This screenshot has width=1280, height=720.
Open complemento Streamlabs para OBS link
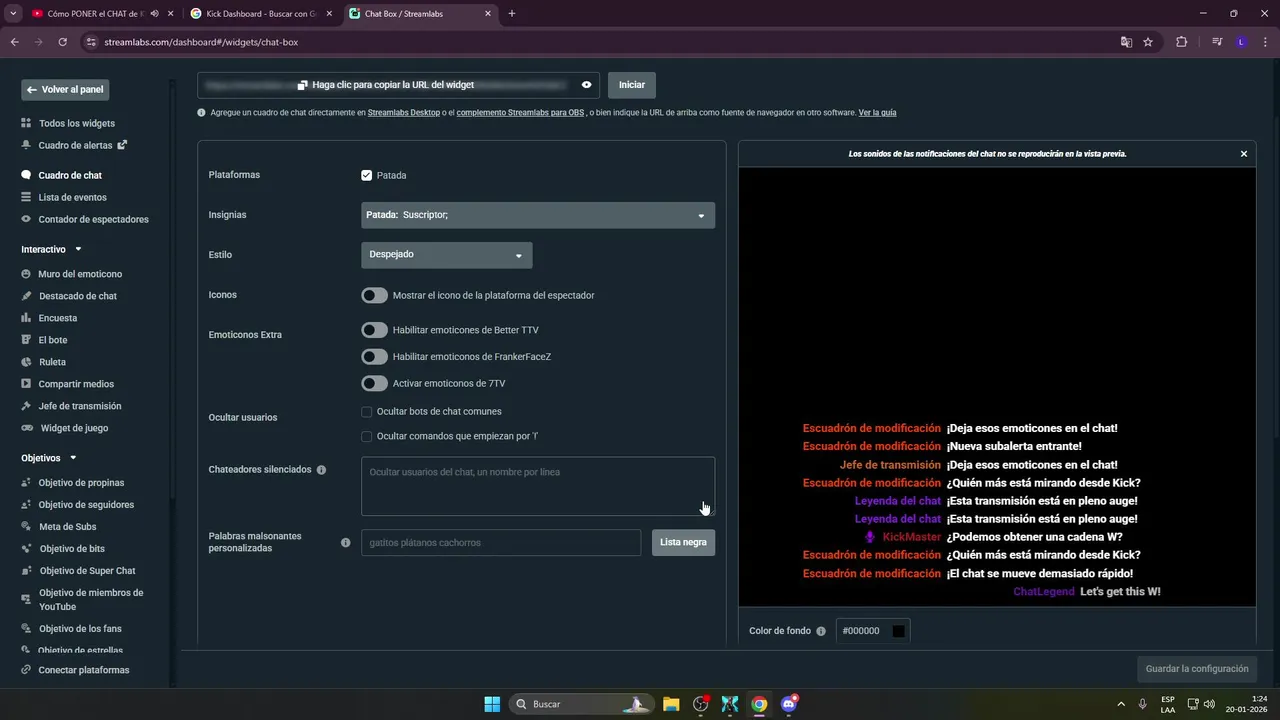(520, 113)
